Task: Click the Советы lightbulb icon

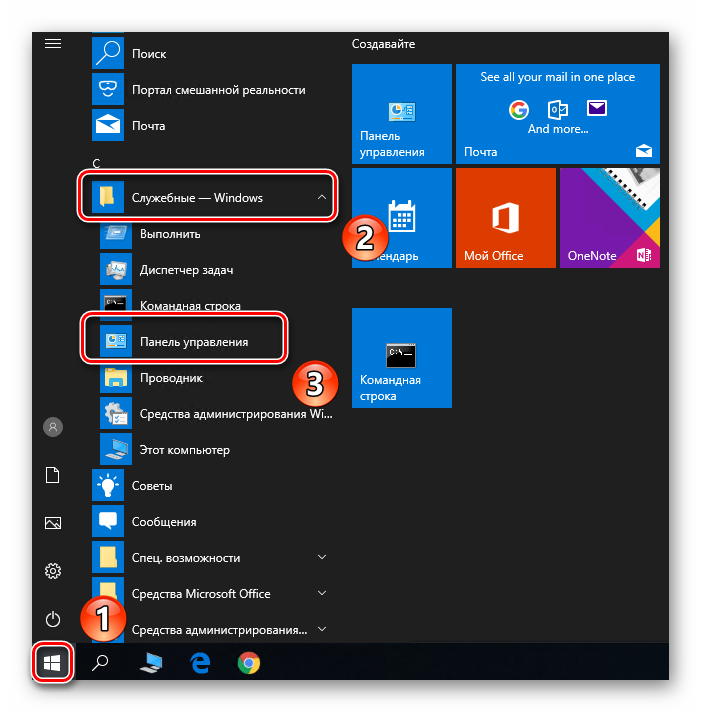Action: 108,485
